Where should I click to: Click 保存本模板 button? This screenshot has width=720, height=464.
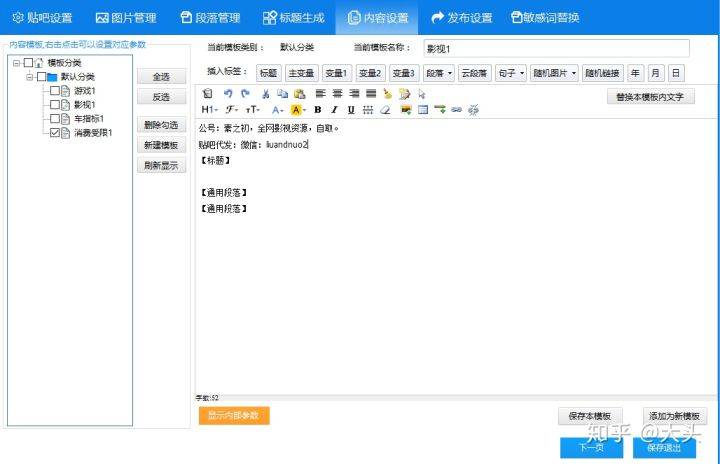click(591, 416)
